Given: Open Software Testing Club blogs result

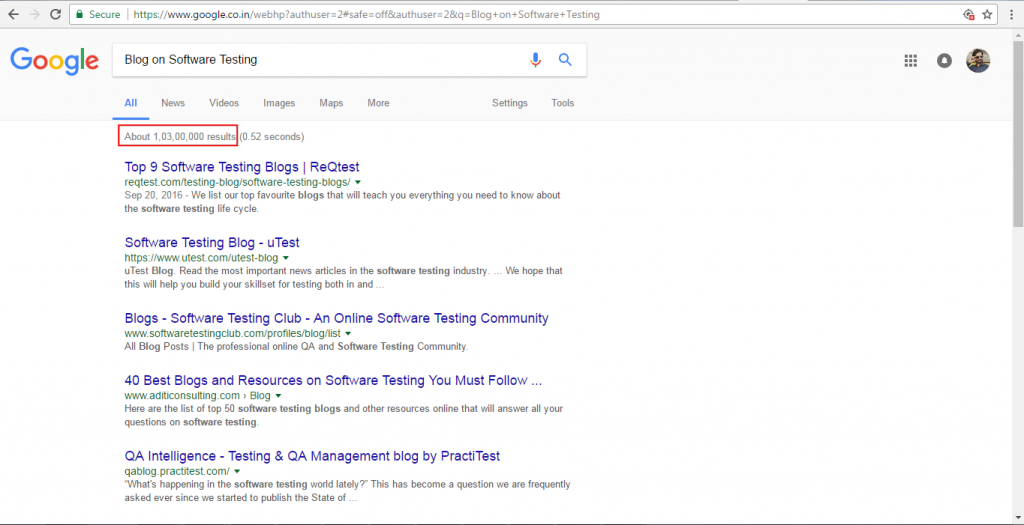Looking at the screenshot, I should pyautogui.click(x=336, y=318).
